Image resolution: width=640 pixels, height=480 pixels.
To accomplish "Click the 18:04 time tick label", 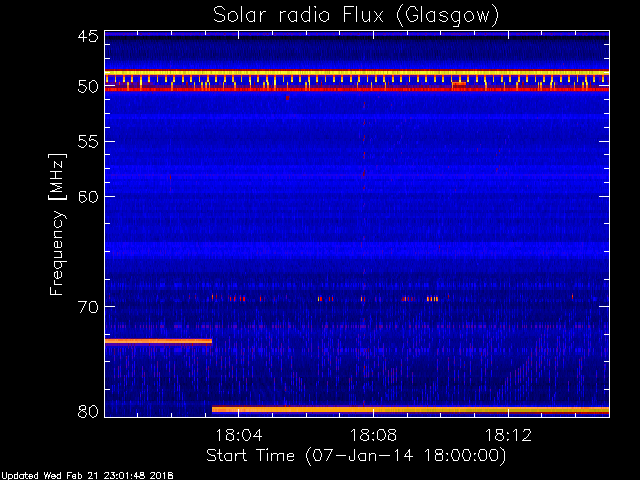I will point(239,435).
